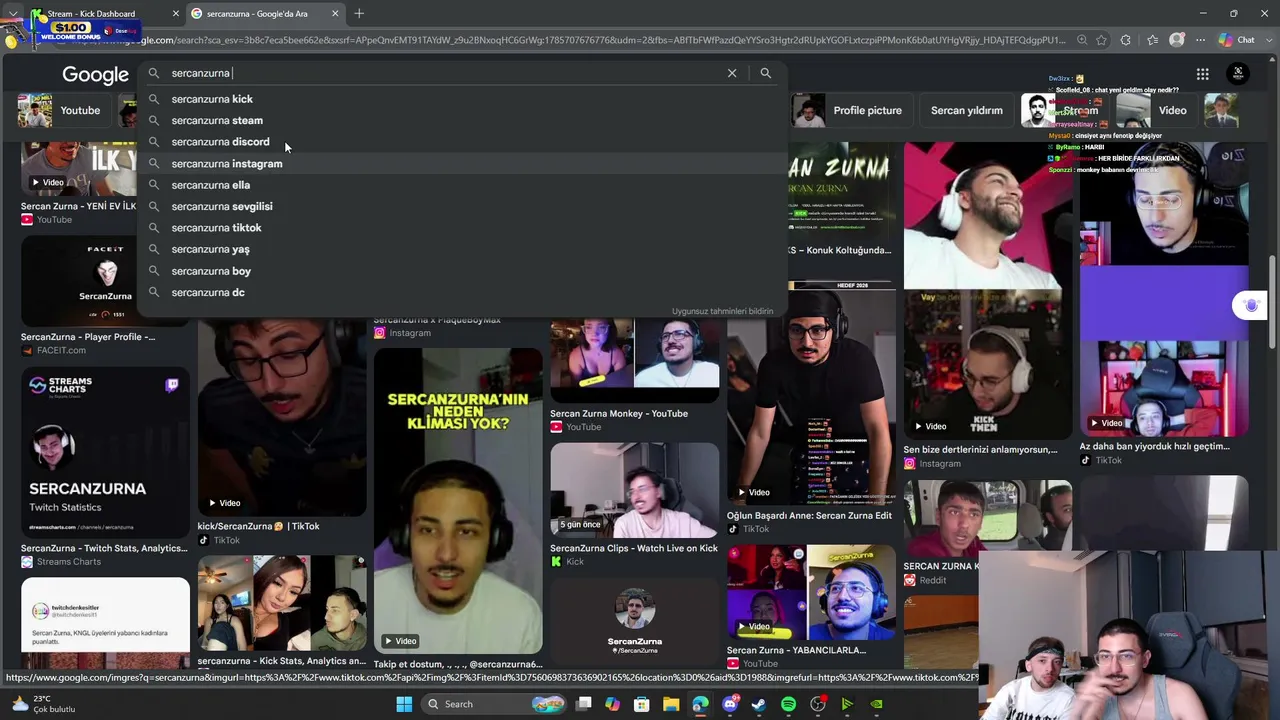
Task: Open the browser zoom indicator icon
Action: click(x=1082, y=40)
